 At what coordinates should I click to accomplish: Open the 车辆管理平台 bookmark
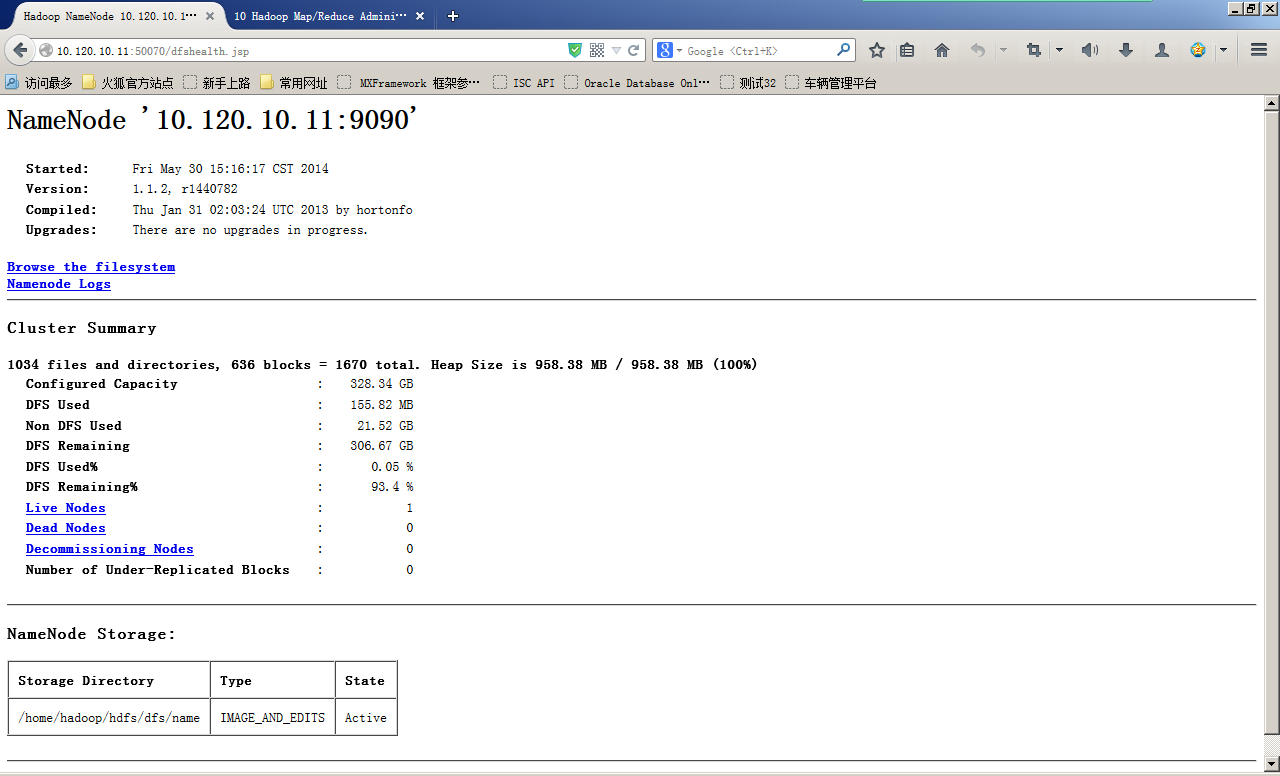coord(831,83)
